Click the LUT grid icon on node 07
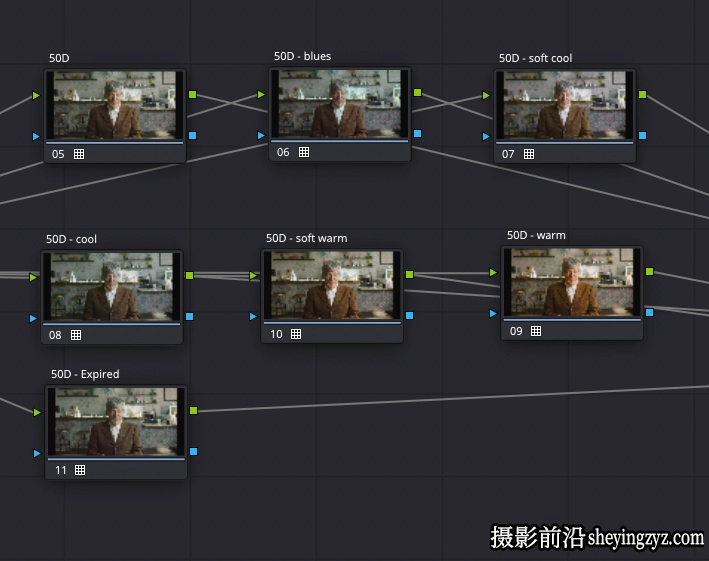The height and width of the screenshot is (561, 709). (x=529, y=154)
